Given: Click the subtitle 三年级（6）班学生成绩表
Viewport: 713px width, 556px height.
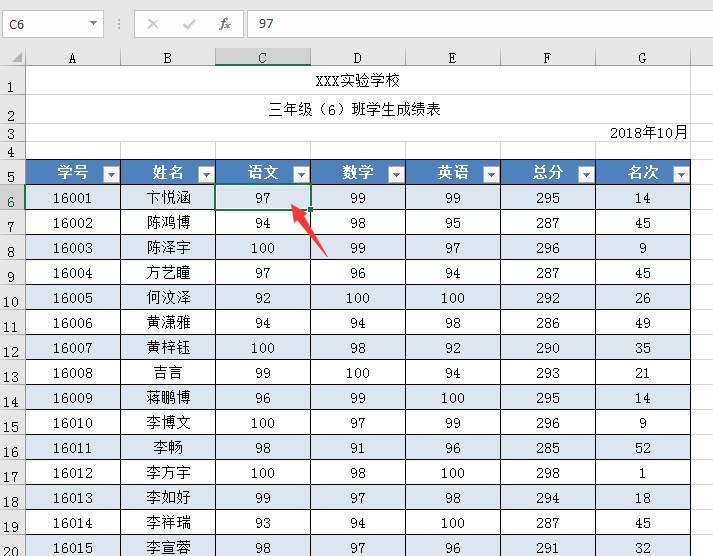Looking at the screenshot, I should point(358,110).
